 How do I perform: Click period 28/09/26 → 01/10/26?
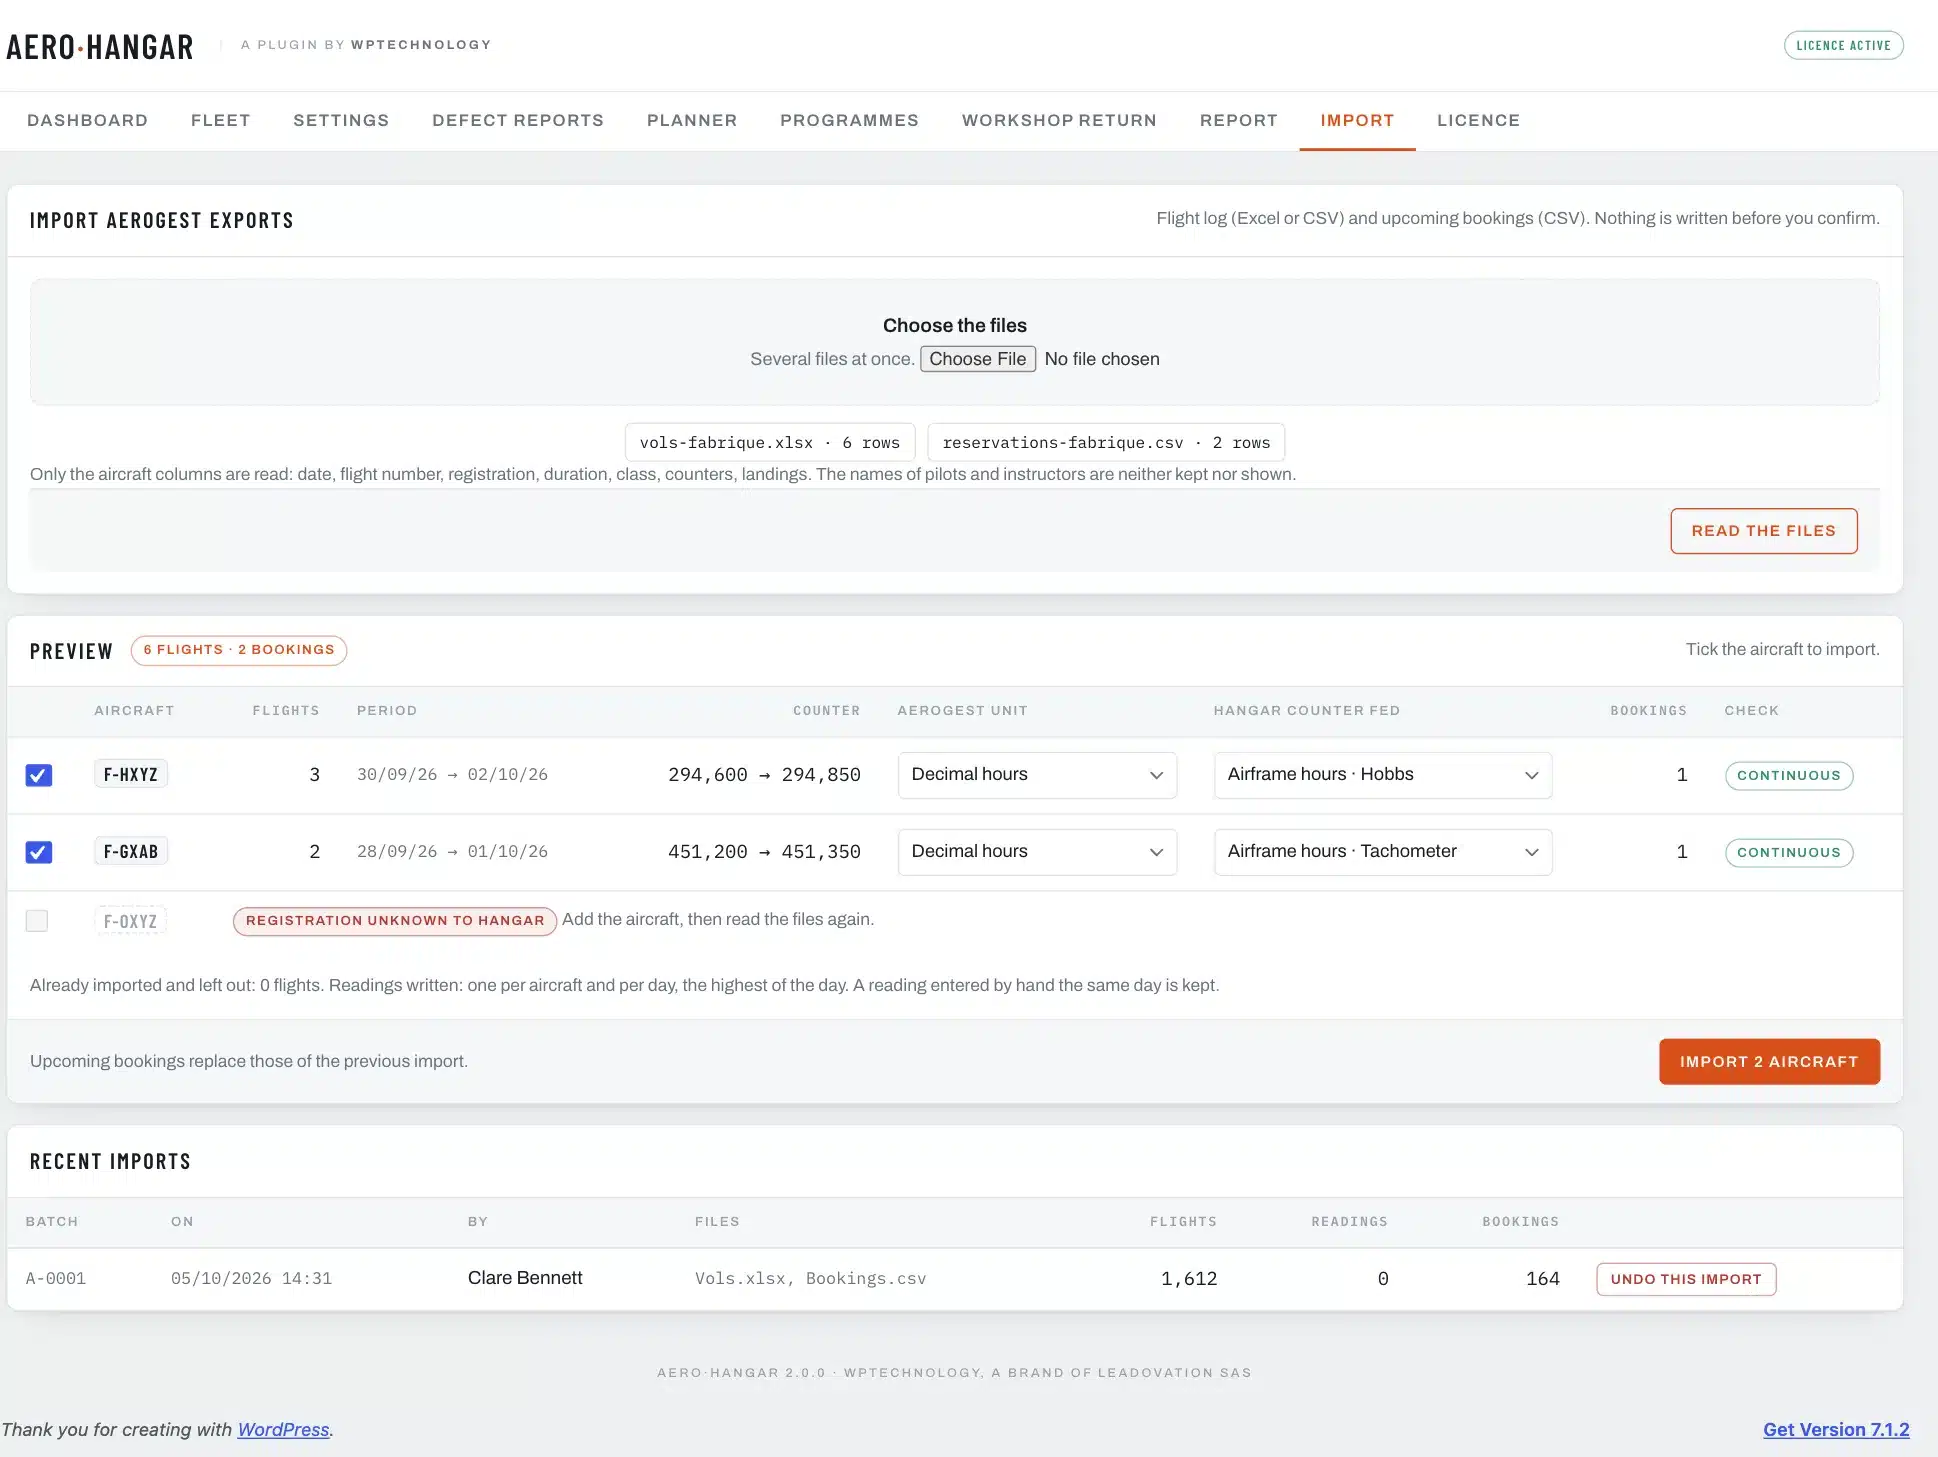coord(452,852)
